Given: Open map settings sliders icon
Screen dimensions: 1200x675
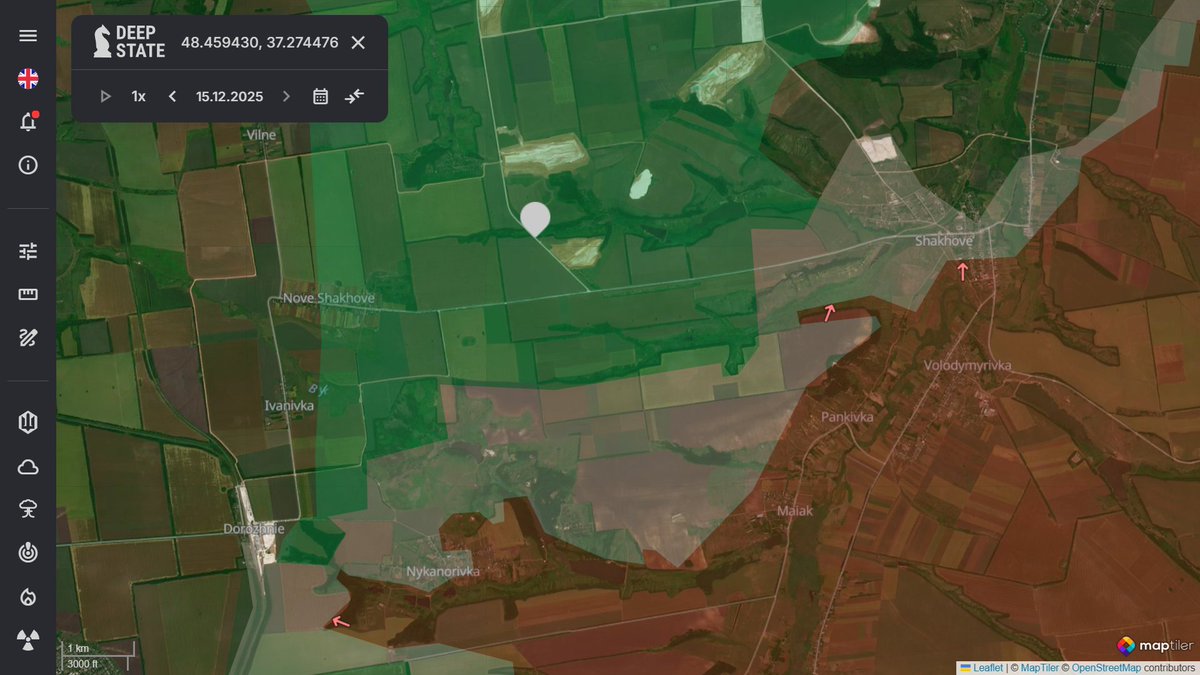Looking at the screenshot, I should pos(28,251).
